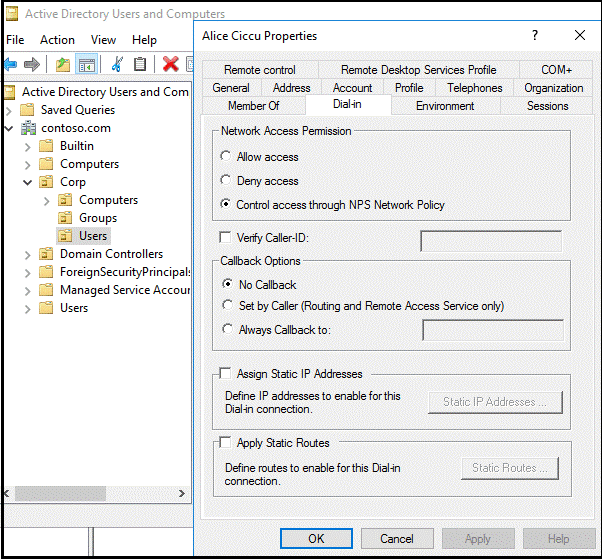Click the OK button
The image size is (602, 559).
pos(316,538)
